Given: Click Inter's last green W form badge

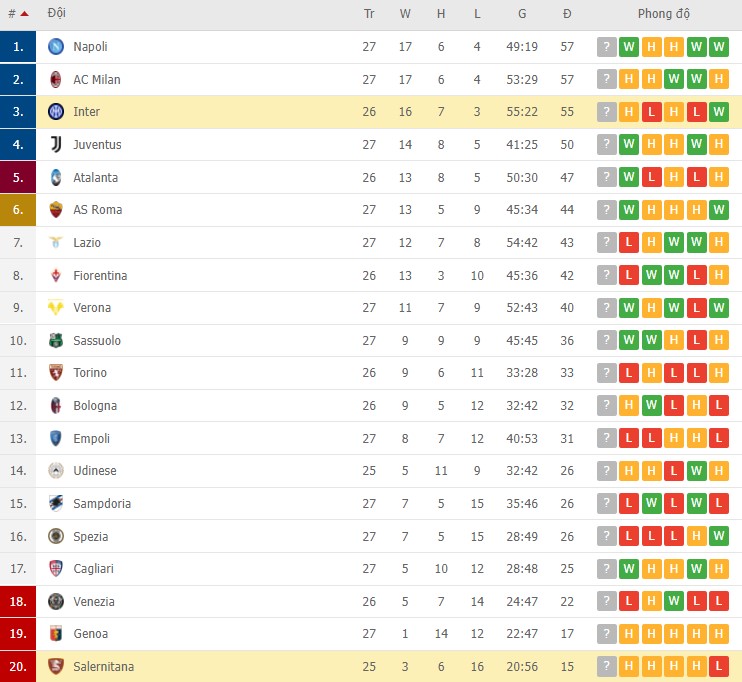Looking at the screenshot, I should (718, 112).
